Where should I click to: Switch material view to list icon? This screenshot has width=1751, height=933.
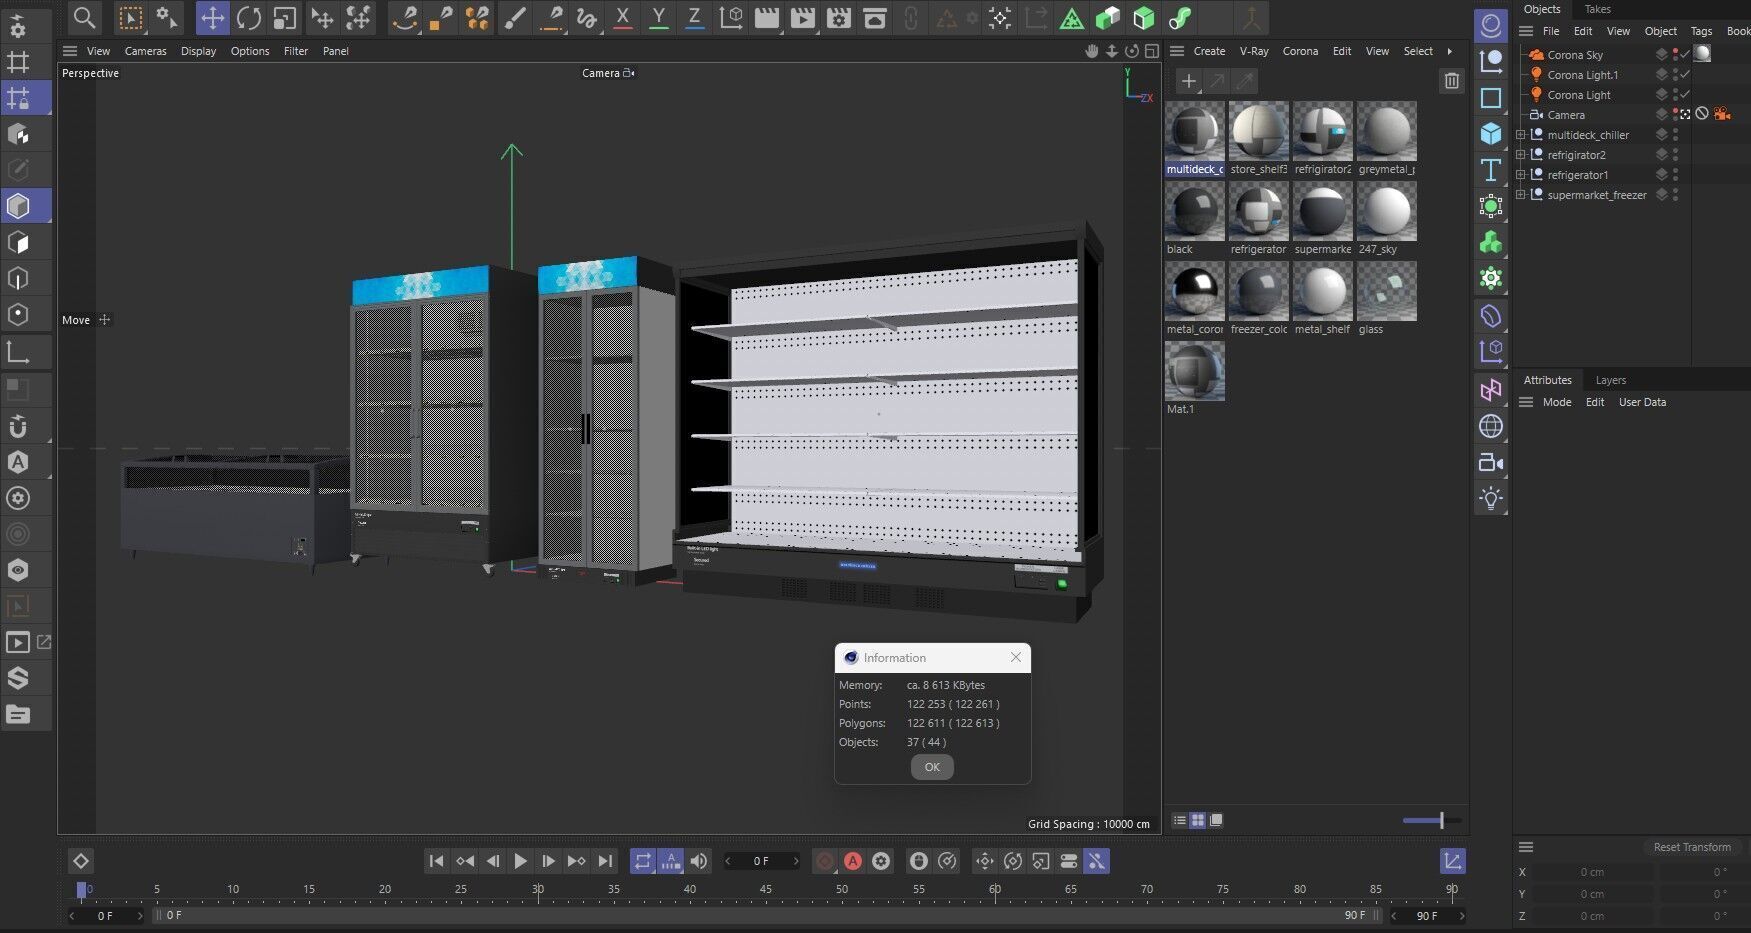coord(1179,820)
